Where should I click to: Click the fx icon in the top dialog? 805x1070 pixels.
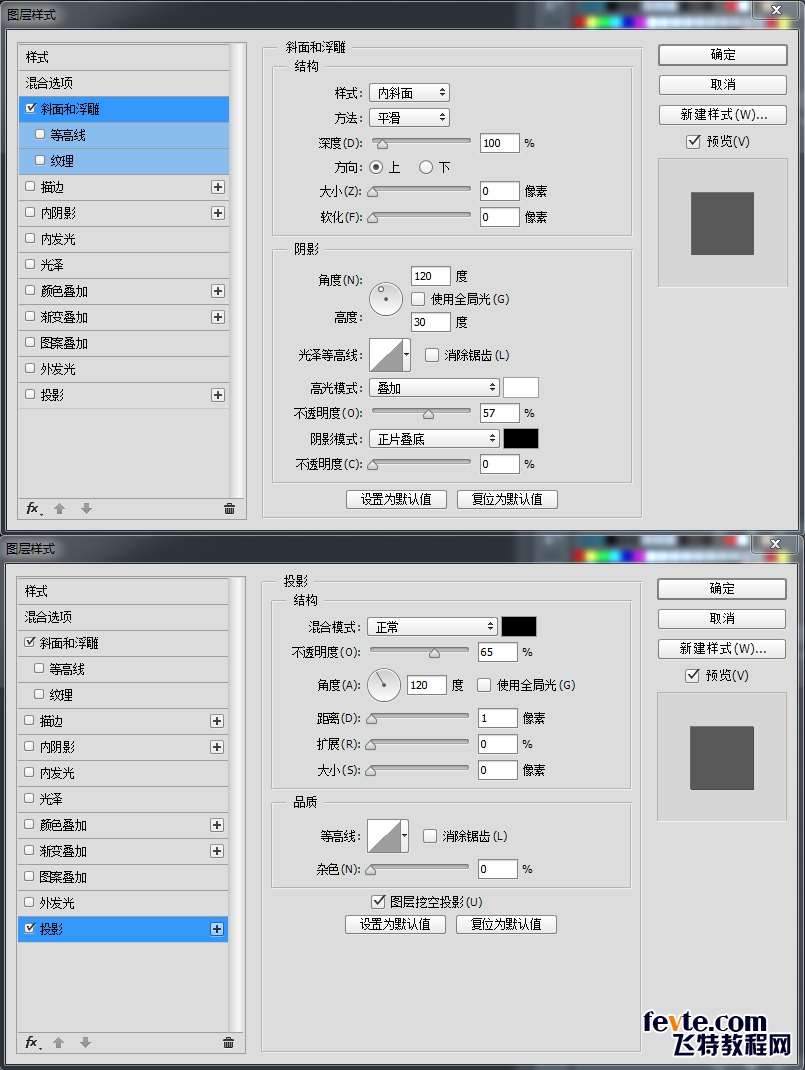click(33, 508)
